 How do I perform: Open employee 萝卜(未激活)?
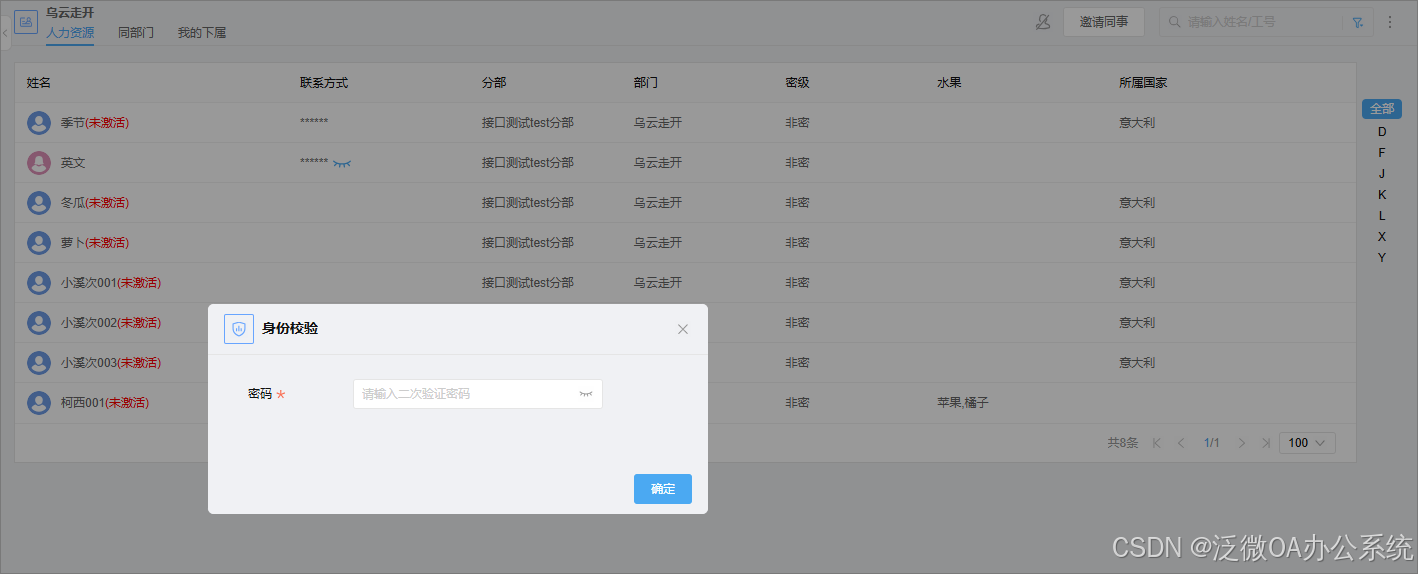(95, 243)
